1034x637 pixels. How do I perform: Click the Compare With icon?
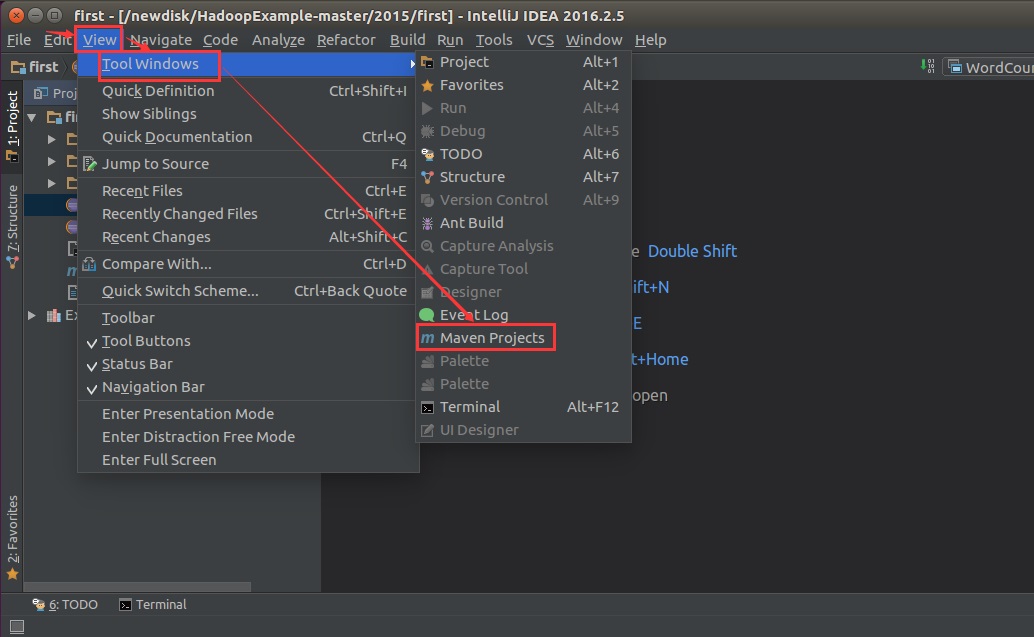90,264
